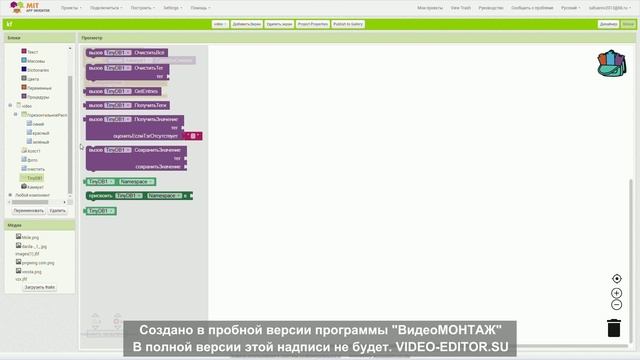Open the Руководство link
Screen dimensions: 640x360
(x=491, y=8)
